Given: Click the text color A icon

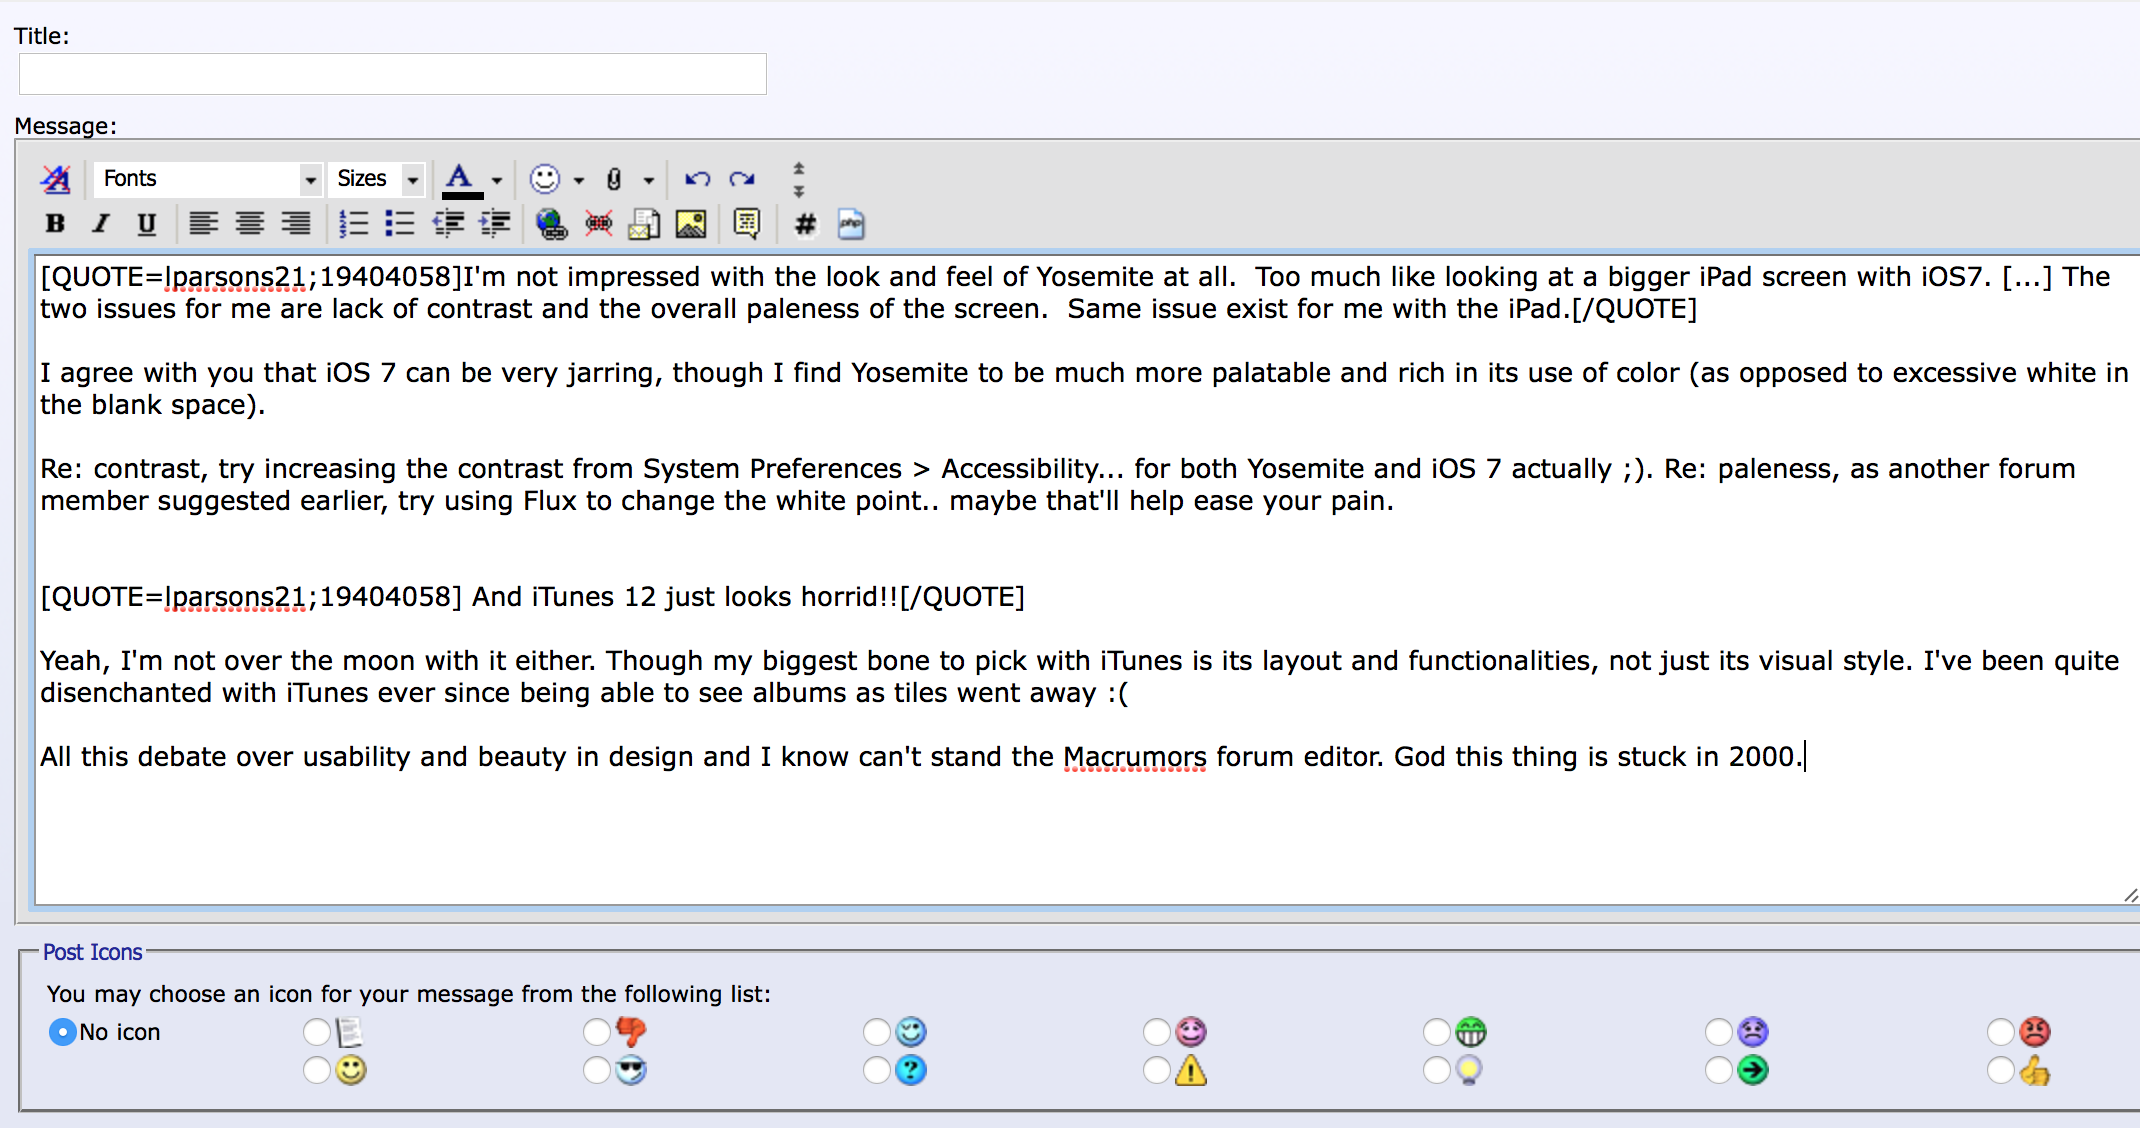Looking at the screenshot, I should point(460,180).
